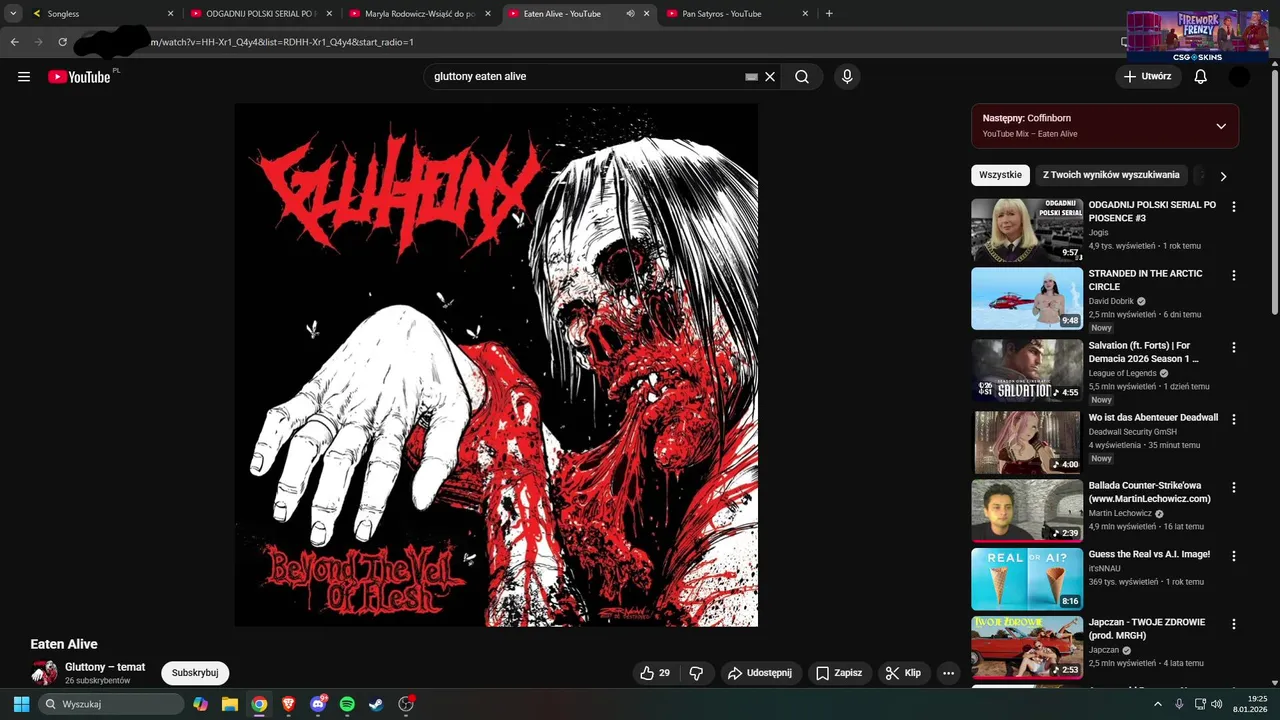Like the Eaten Alive video

tap(655, 673)
